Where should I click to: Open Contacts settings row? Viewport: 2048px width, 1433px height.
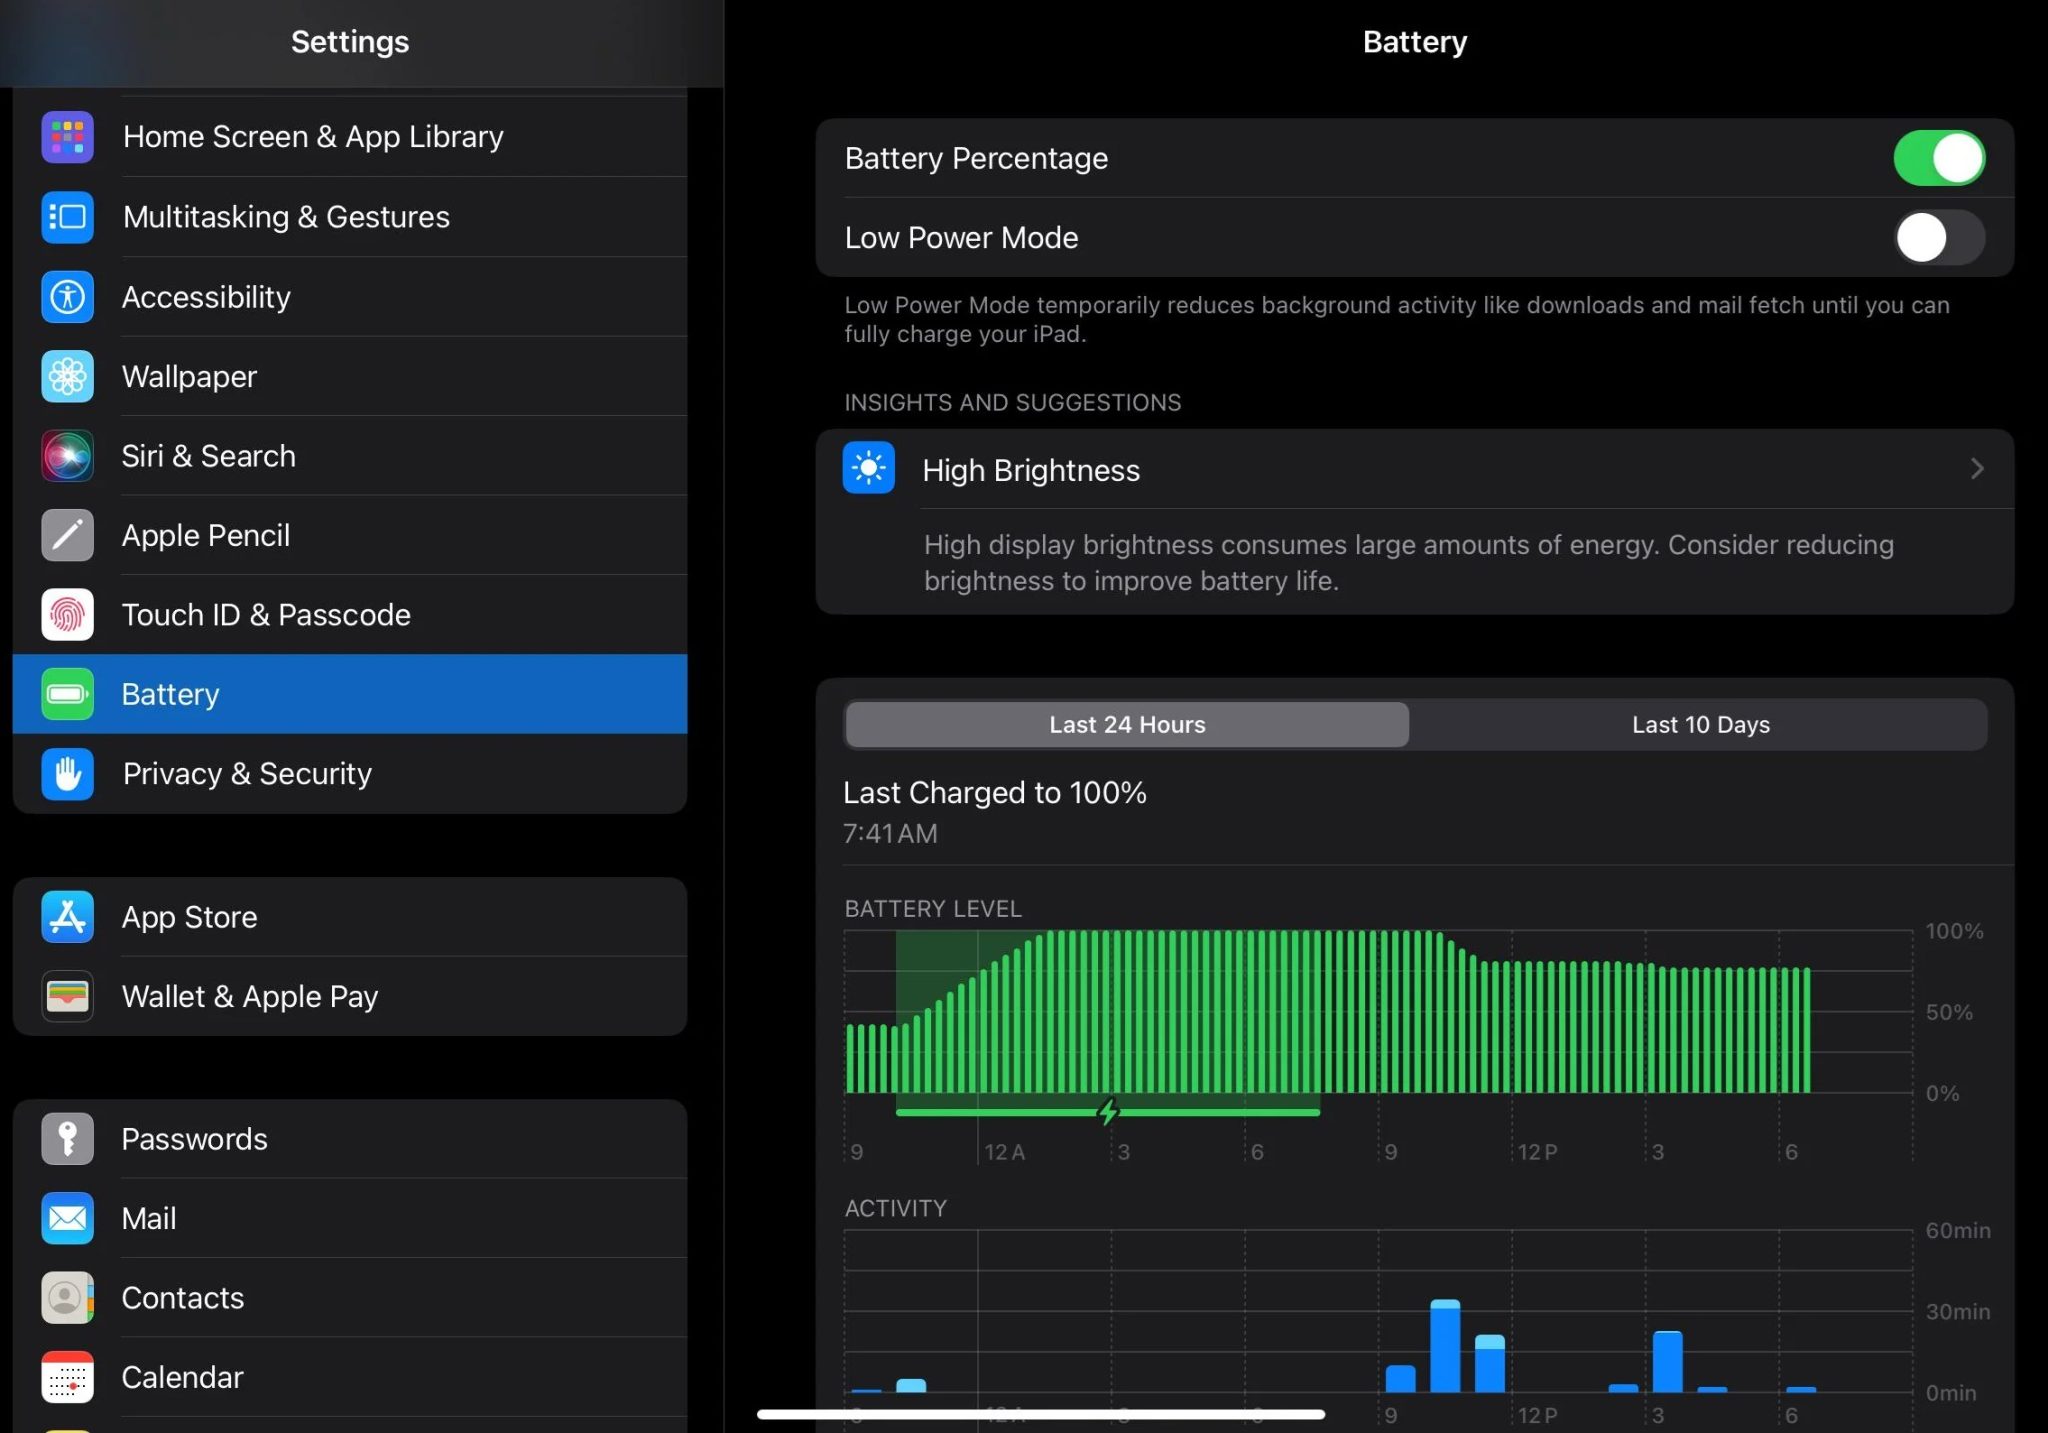coord(350,1298)
